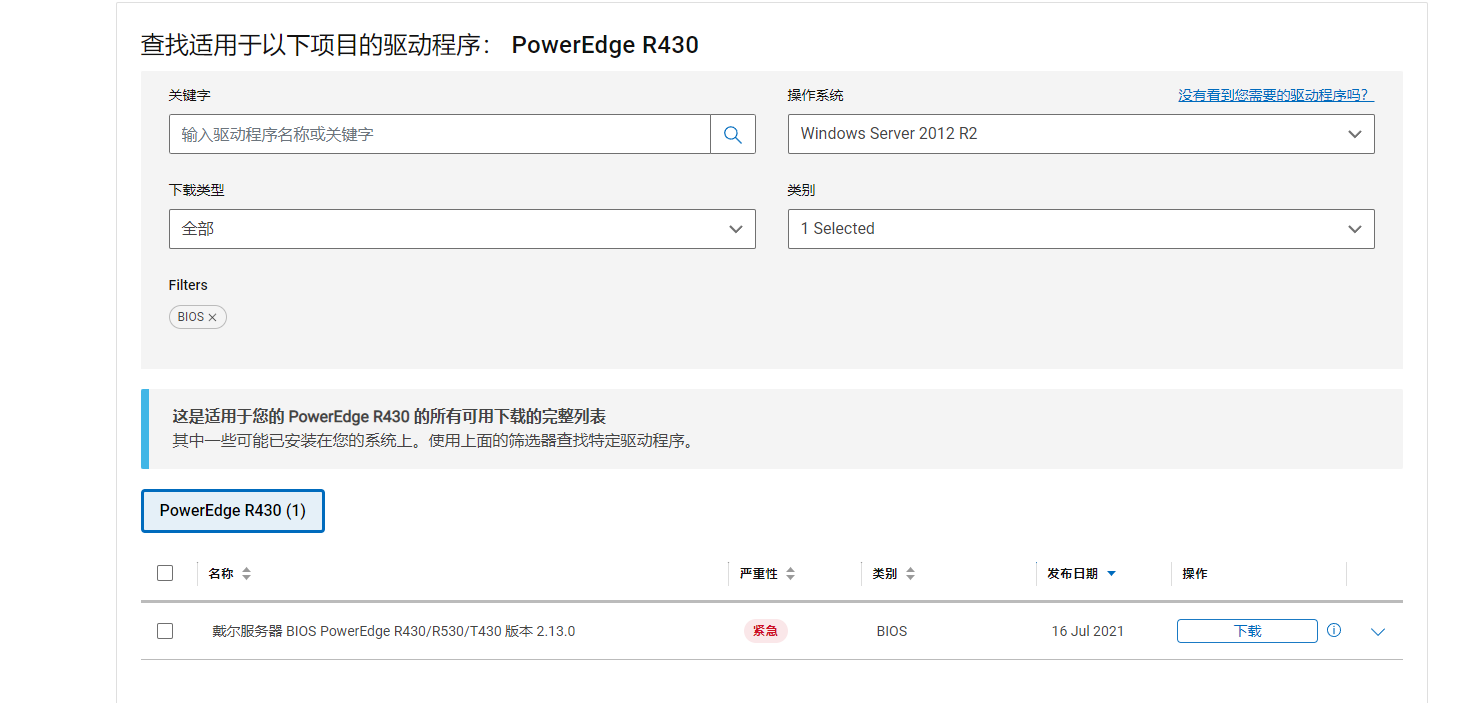Select the PowerEdge R430 (1) tab
The image size is (1471, 703).
coord(233,511)
